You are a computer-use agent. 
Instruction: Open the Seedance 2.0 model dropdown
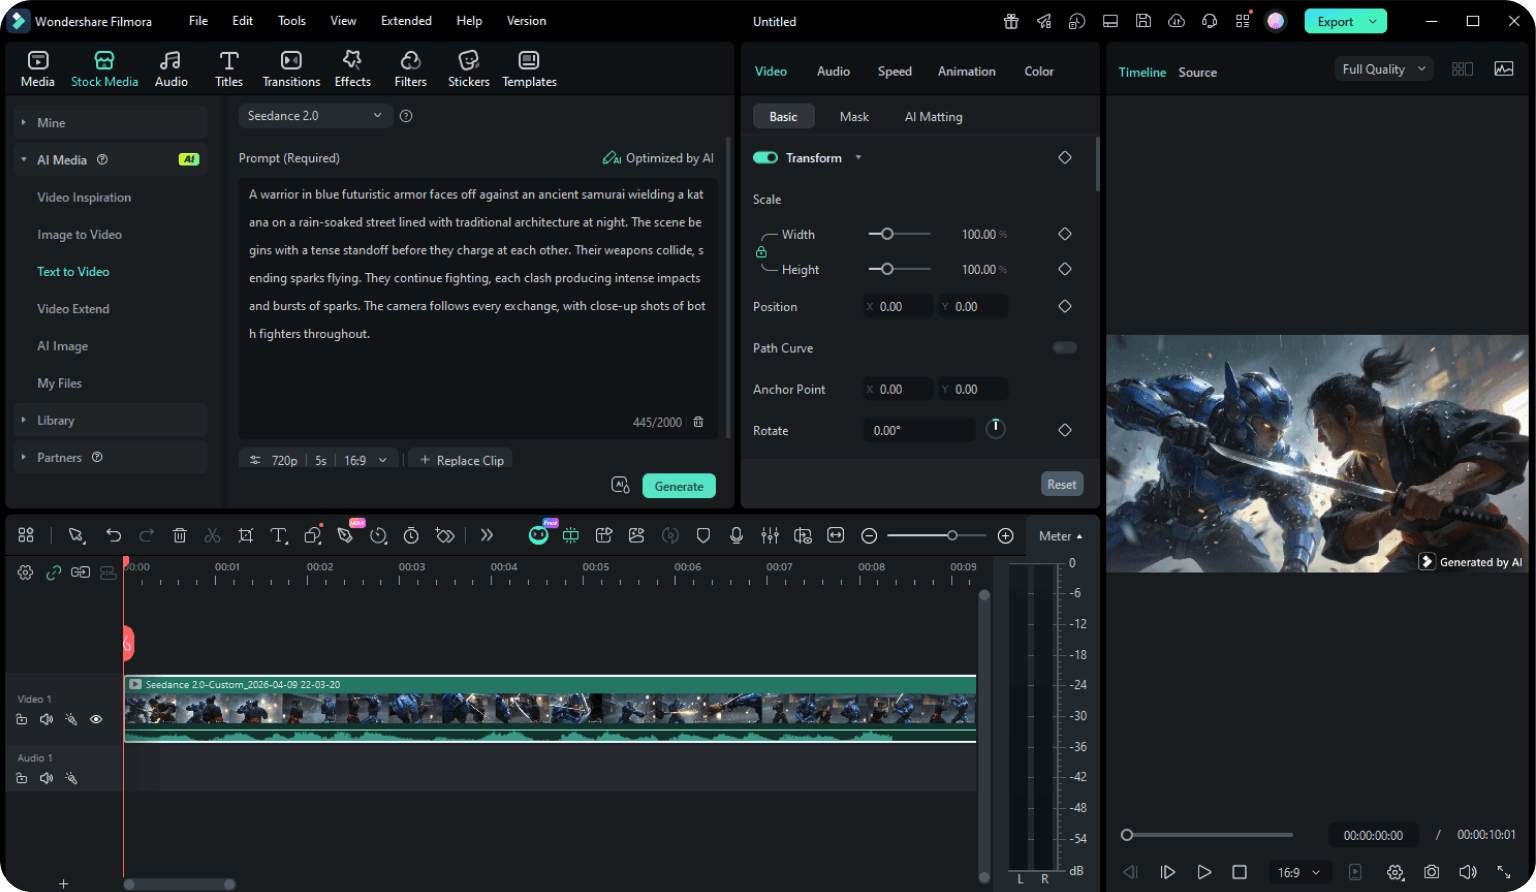tap(315, 116)
